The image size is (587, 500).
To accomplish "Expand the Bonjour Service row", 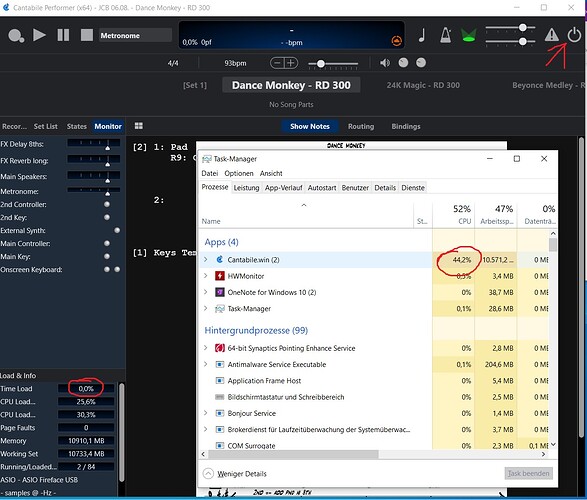I will (x=205, y=413).
